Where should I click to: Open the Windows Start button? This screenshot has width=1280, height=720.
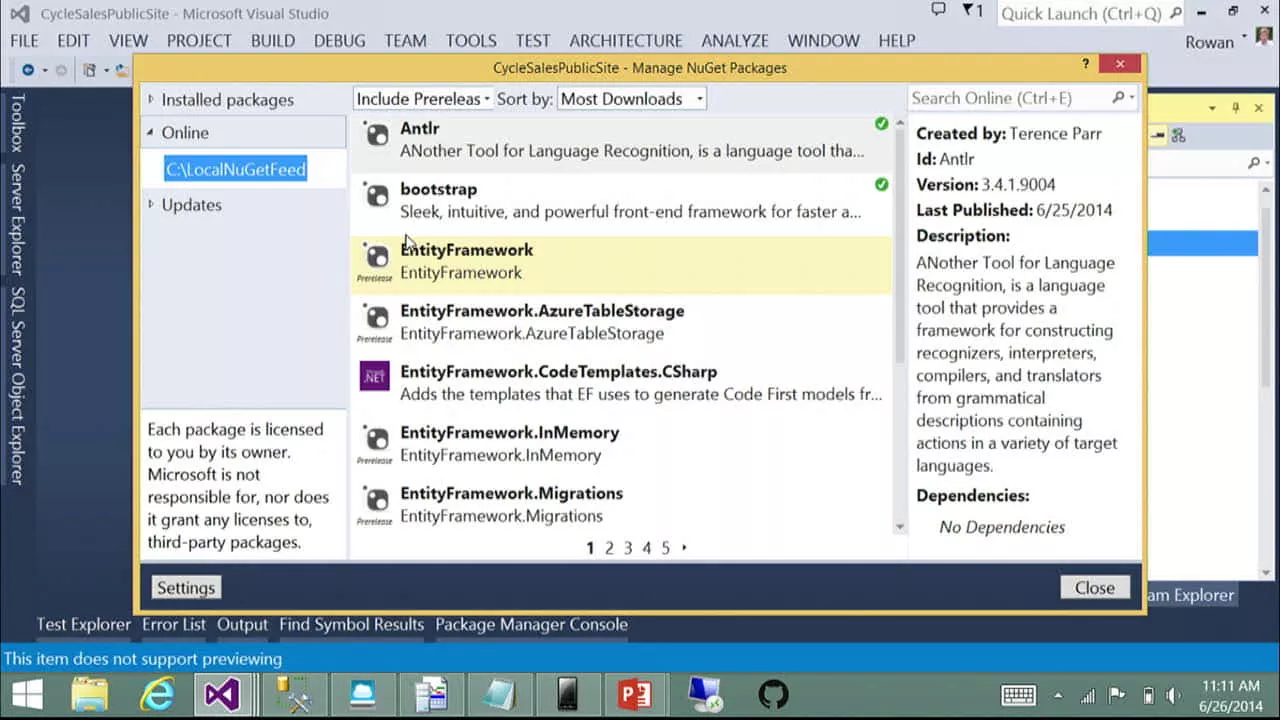[x=27, y=694]
